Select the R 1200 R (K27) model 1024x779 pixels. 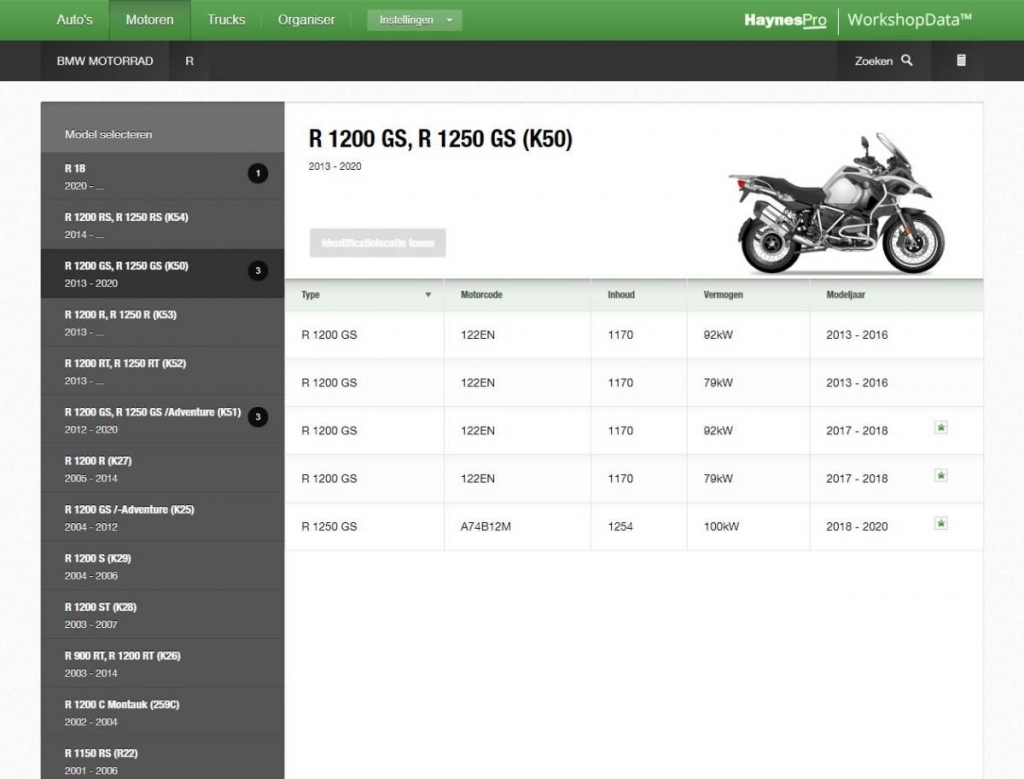pos(163,469)
